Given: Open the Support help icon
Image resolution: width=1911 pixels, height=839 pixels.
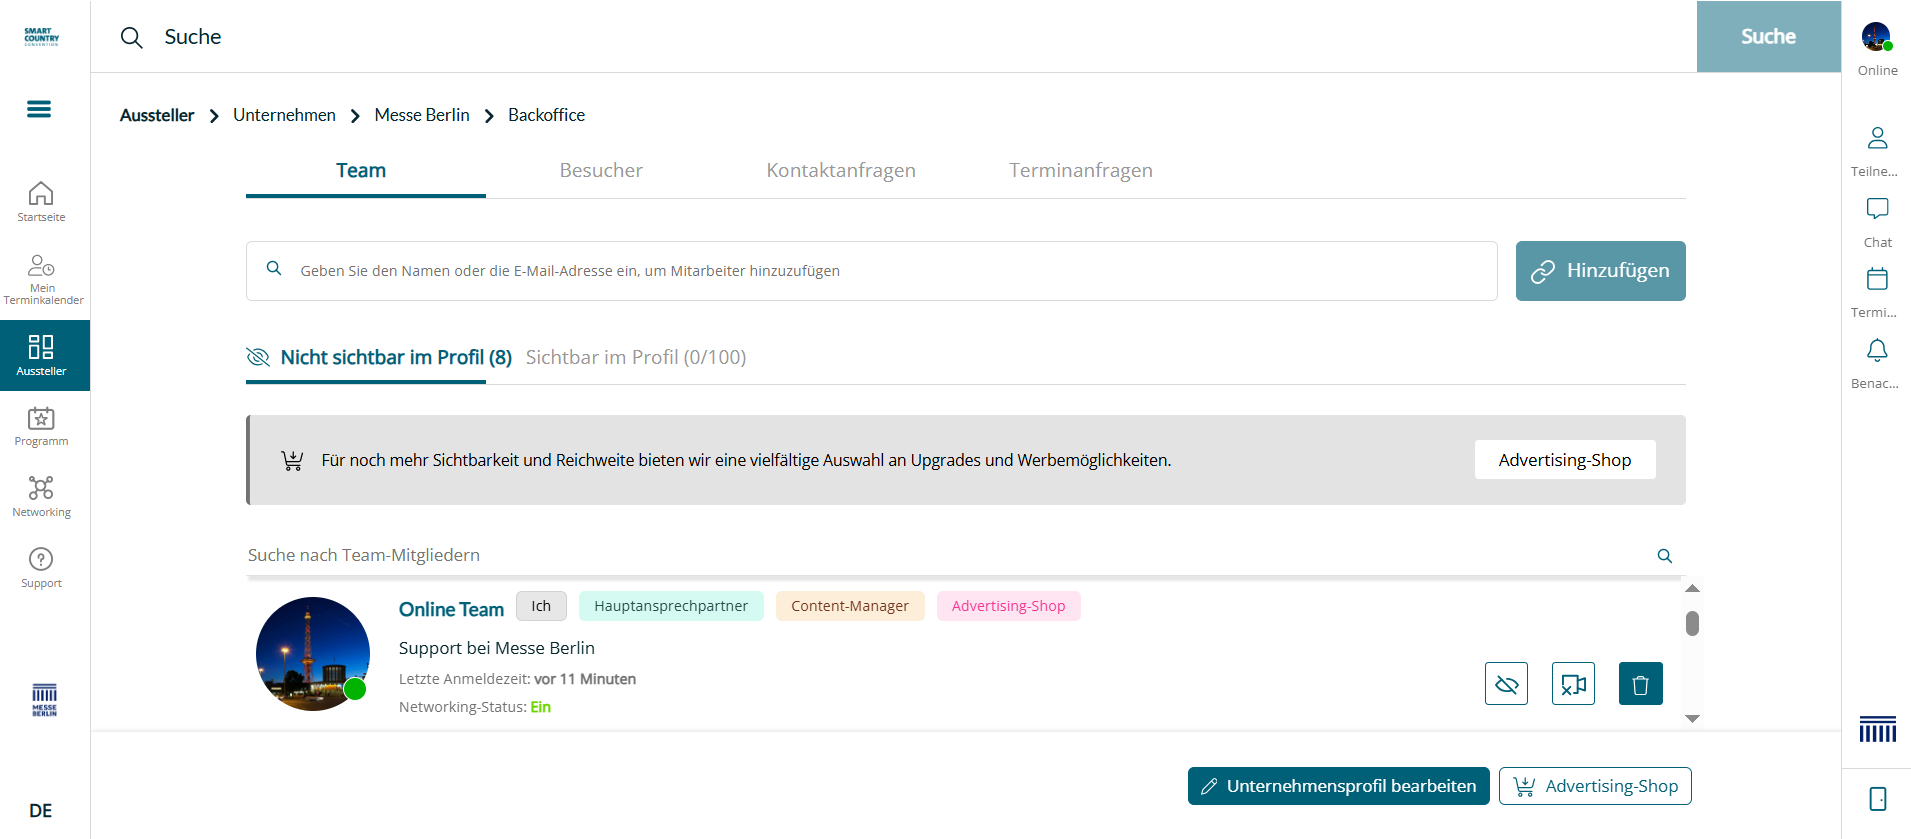Looking at the screenshot, I should 41,568.
